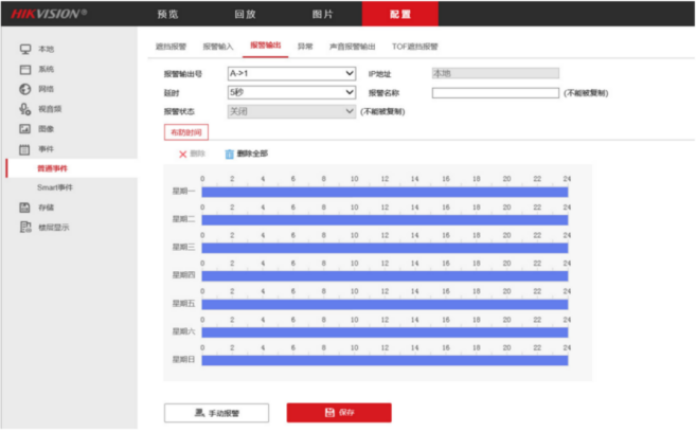The height and width of the screenshot is (432, 697).
Task: Open the 视音频 video audio icon
Action: coord(25,109)
